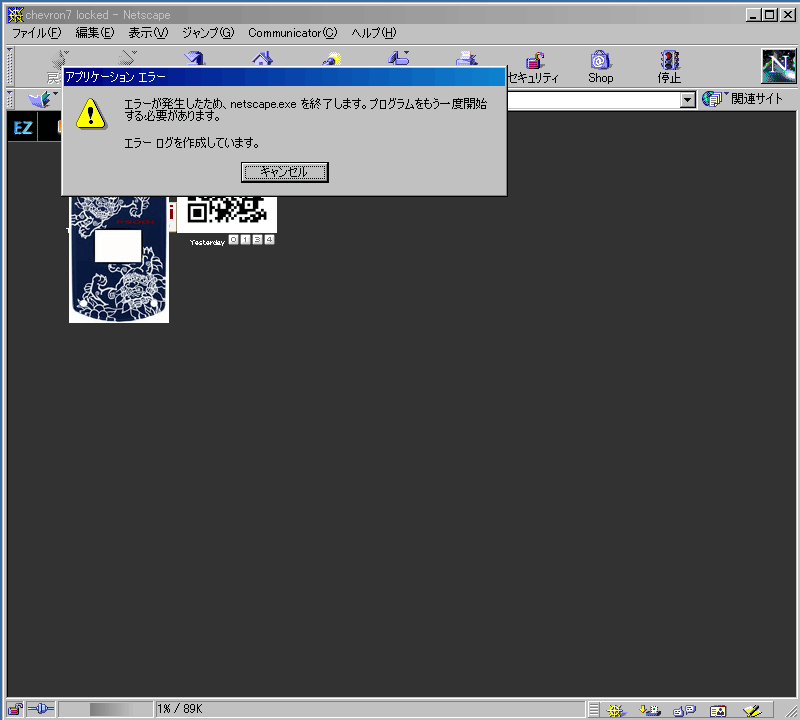Click the window resize grip corner

(790, 710)
